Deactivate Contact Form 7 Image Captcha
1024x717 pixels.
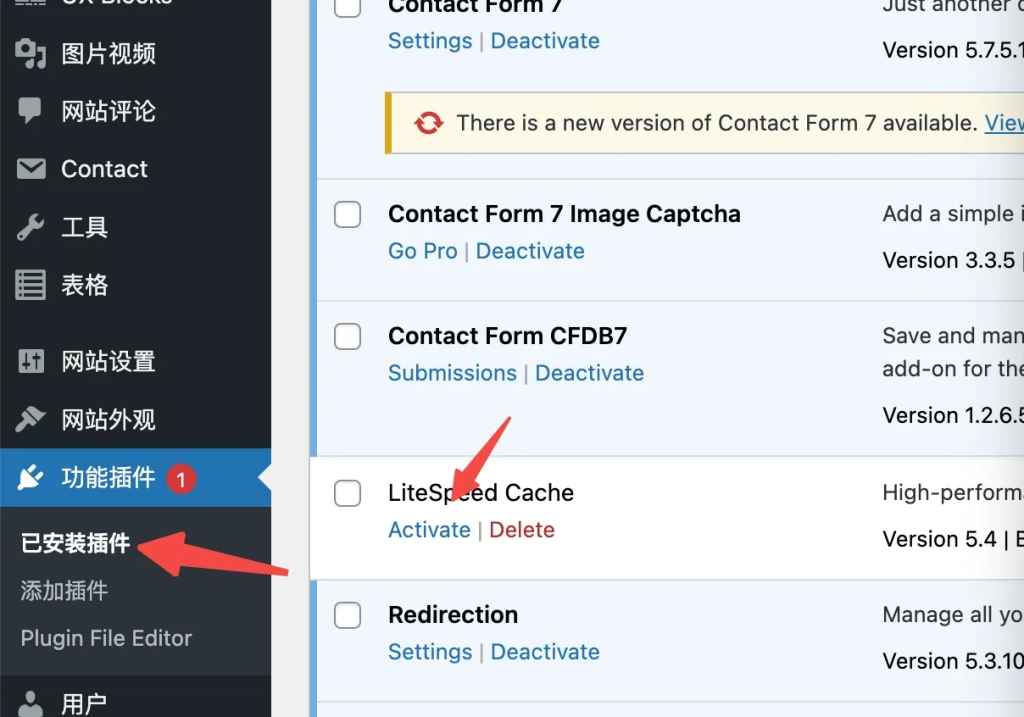tap(530, 251)
